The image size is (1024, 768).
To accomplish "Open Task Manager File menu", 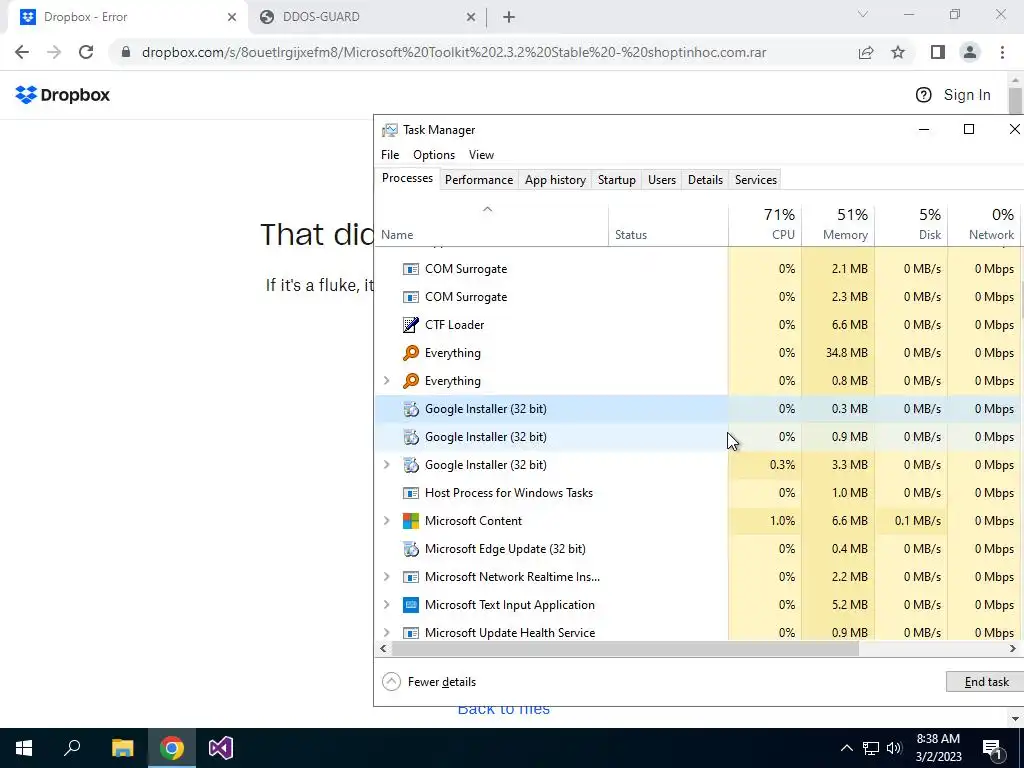I will coord(390,155).
